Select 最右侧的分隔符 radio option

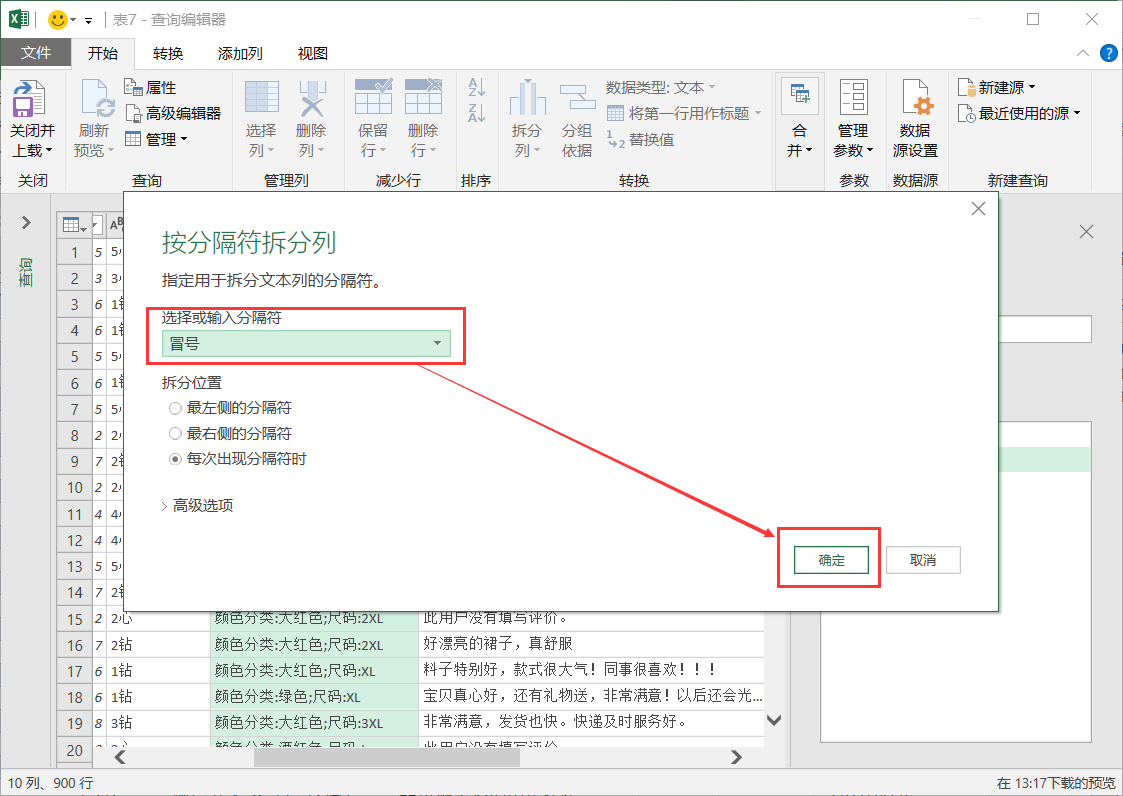click(175, 433)
